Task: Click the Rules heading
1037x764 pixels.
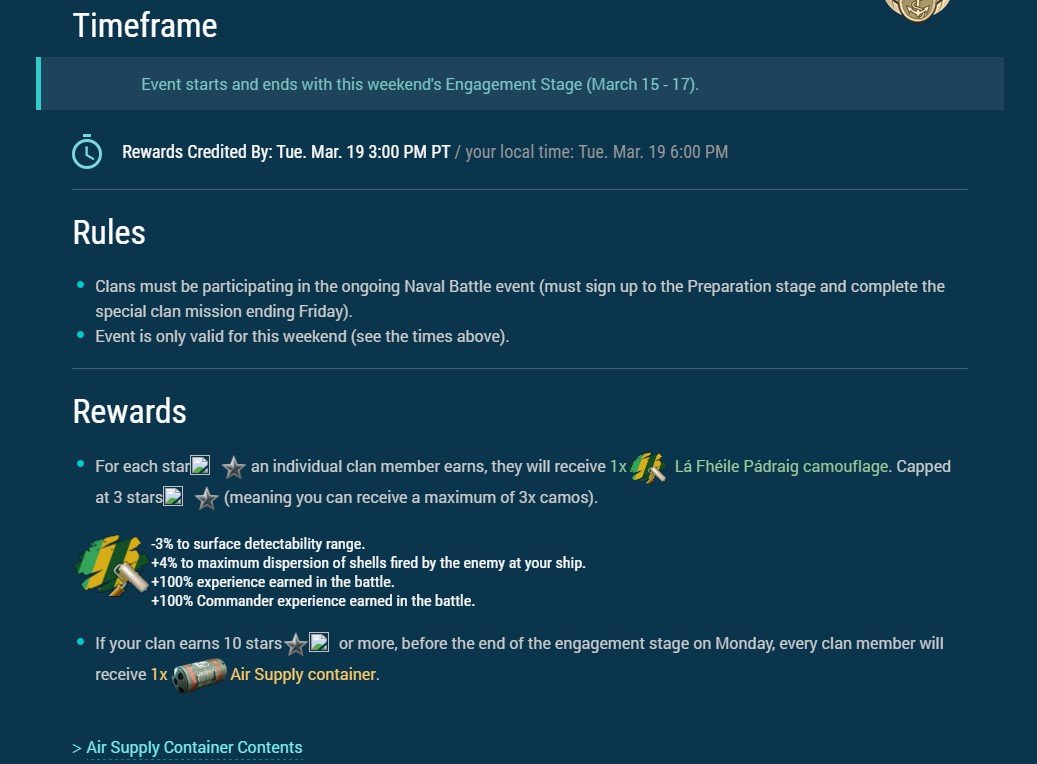Action: (109, 233)
